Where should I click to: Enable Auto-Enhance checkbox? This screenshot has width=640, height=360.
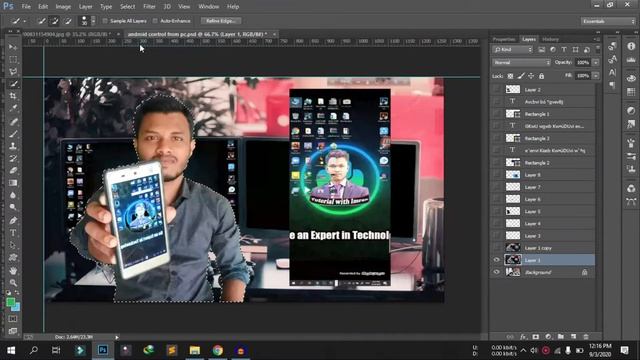(x=155, y=21)
